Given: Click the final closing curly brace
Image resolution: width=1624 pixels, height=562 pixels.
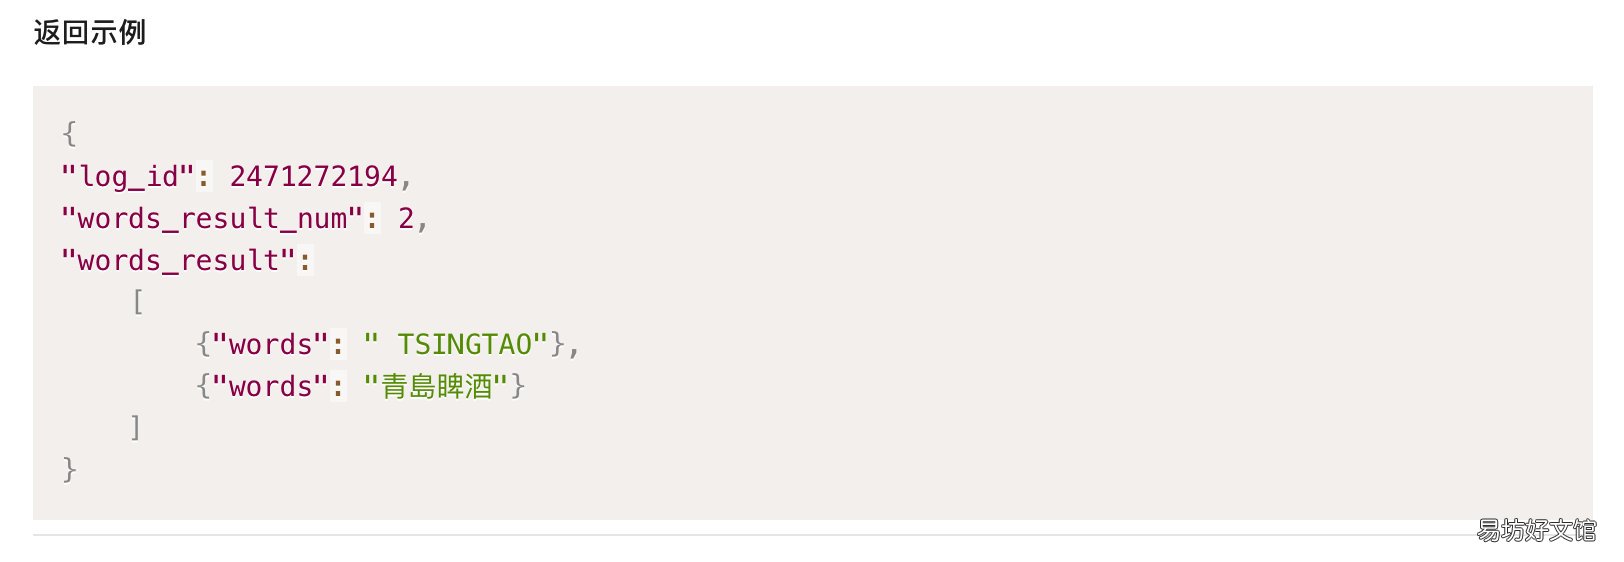Looking at the screenshot, I should pyautogui.click(x=69, y=470).
